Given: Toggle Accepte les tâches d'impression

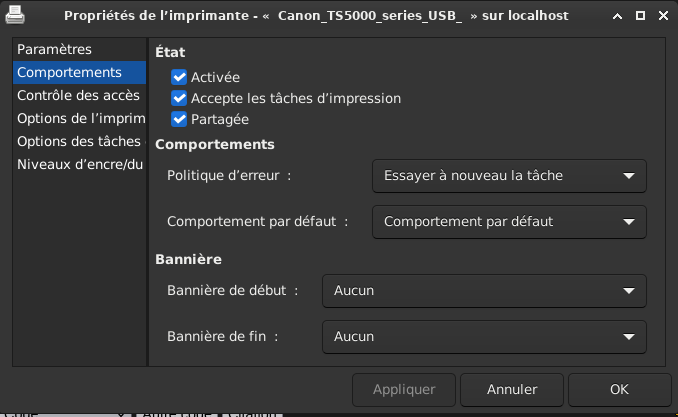Looking at the screenshot, I should [180, 98].
